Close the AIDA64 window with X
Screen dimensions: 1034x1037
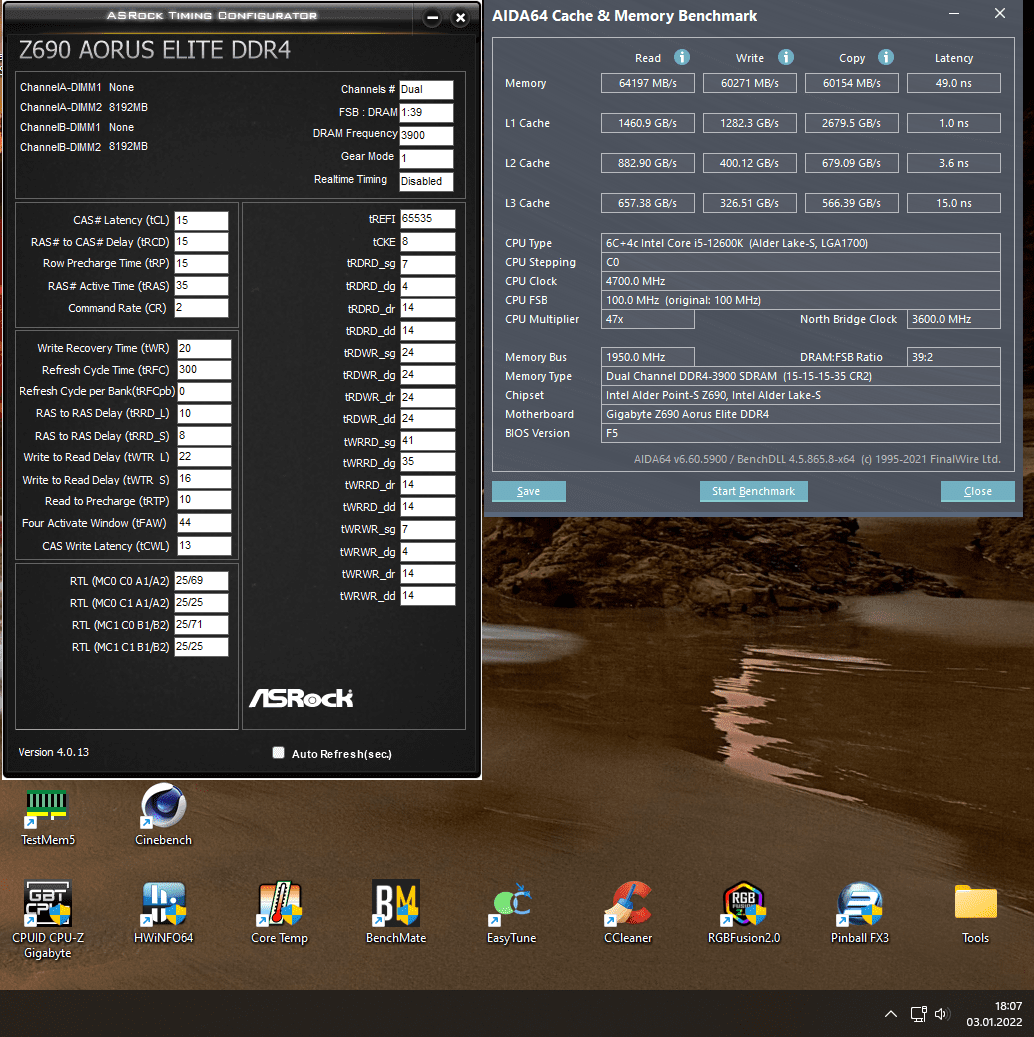click(x=1000, y=14)
